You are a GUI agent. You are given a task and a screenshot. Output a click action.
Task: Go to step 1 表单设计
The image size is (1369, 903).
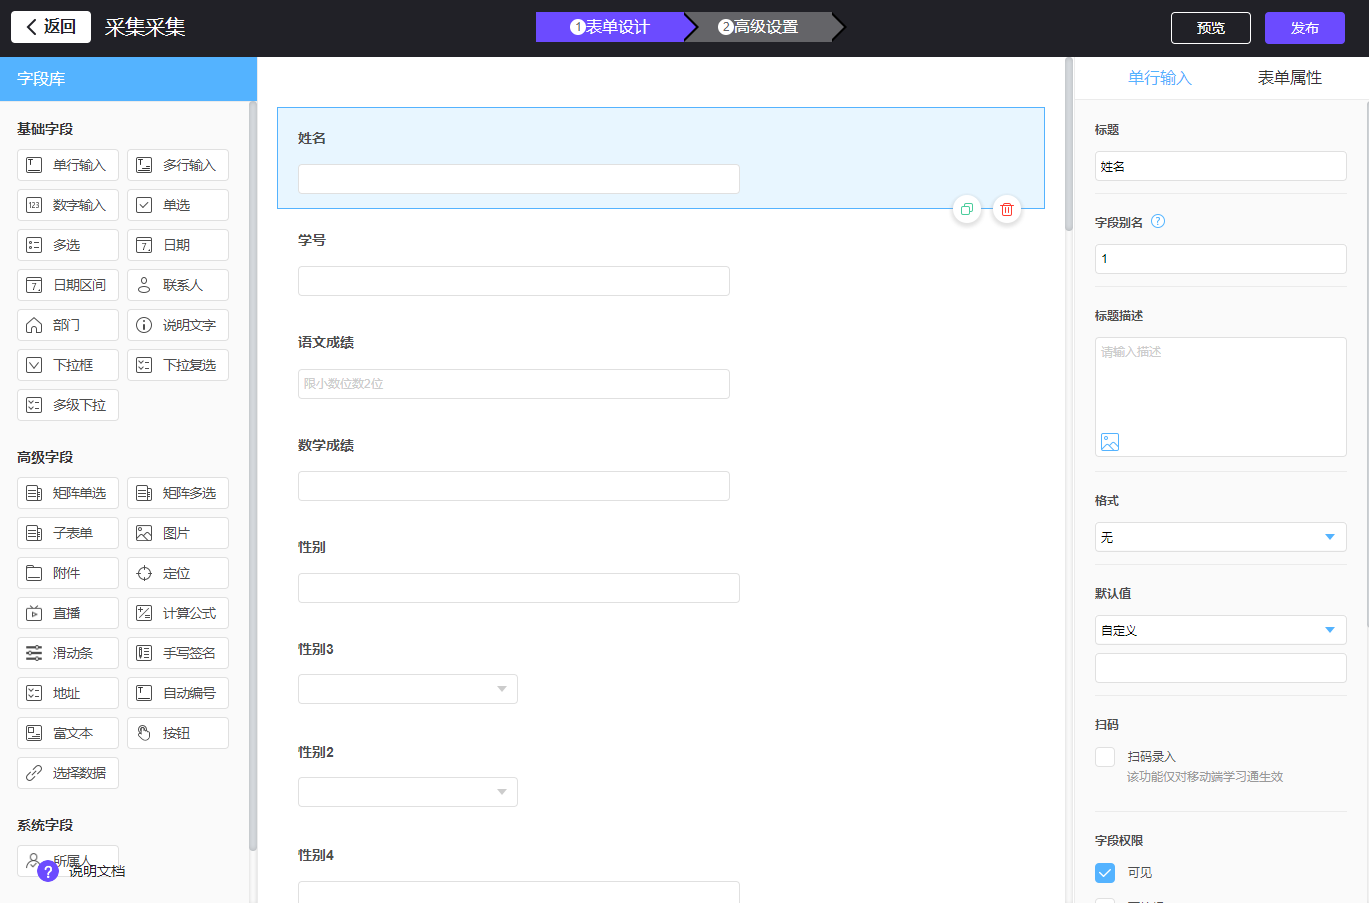coord(610,27)
